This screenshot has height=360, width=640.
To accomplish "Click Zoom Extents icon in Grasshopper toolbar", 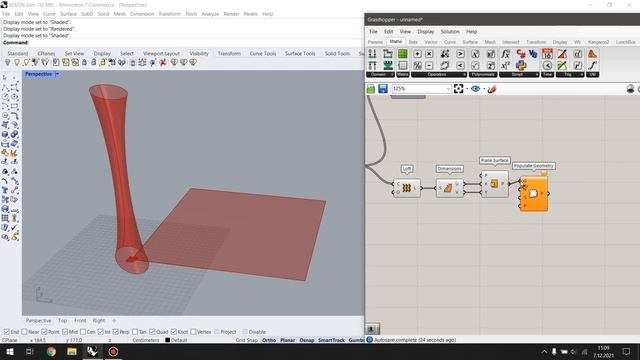I will [x=458, y=89].
